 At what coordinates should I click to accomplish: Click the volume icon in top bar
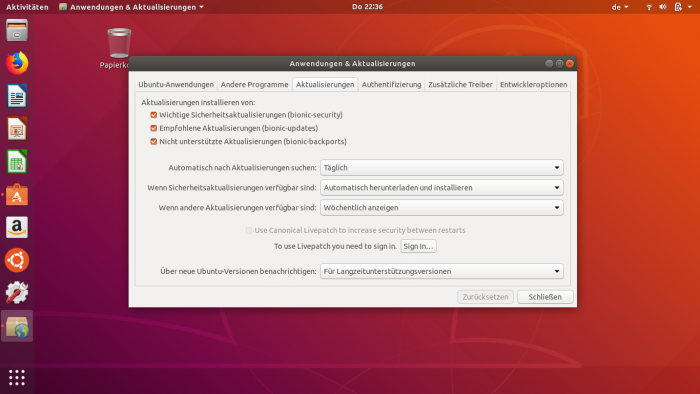[663, 7]
